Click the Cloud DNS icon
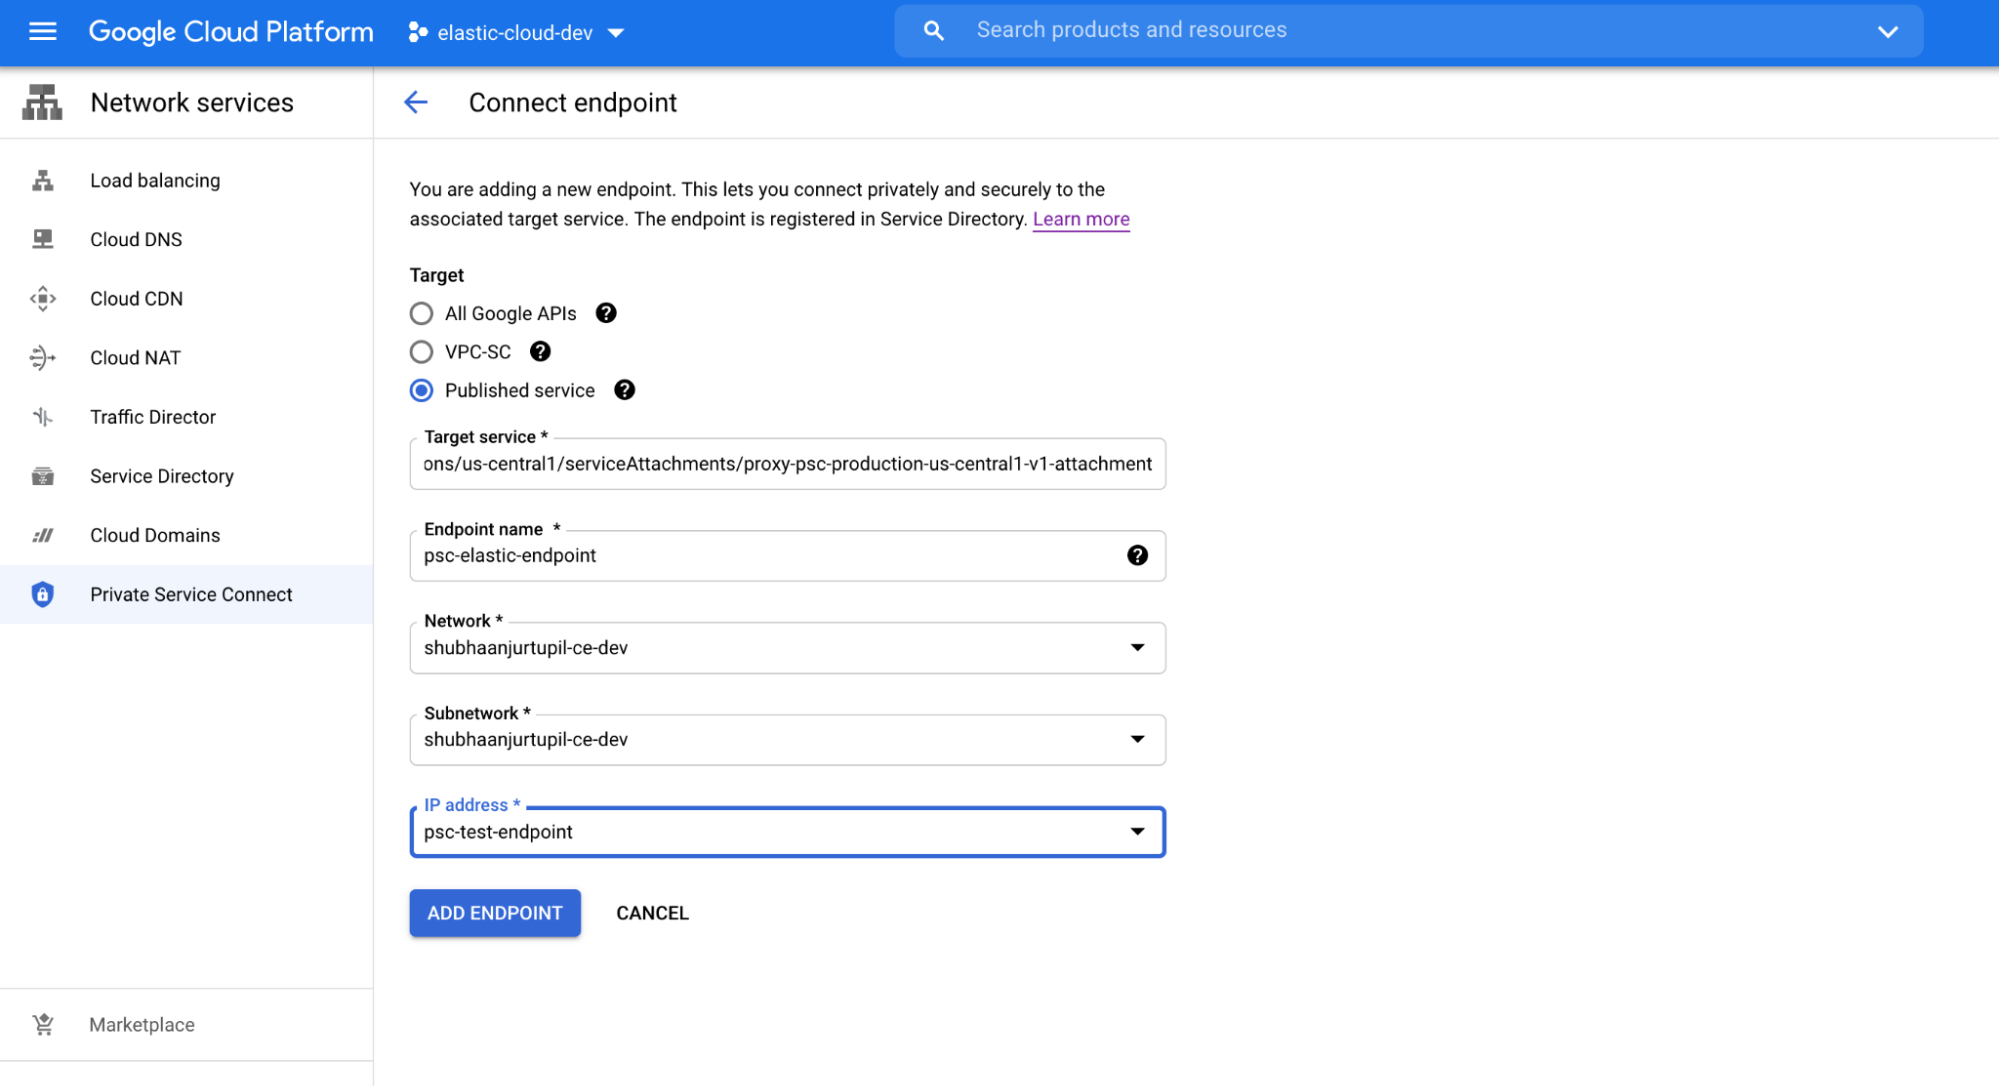The image size is (1999, 1087). (42, 240)
